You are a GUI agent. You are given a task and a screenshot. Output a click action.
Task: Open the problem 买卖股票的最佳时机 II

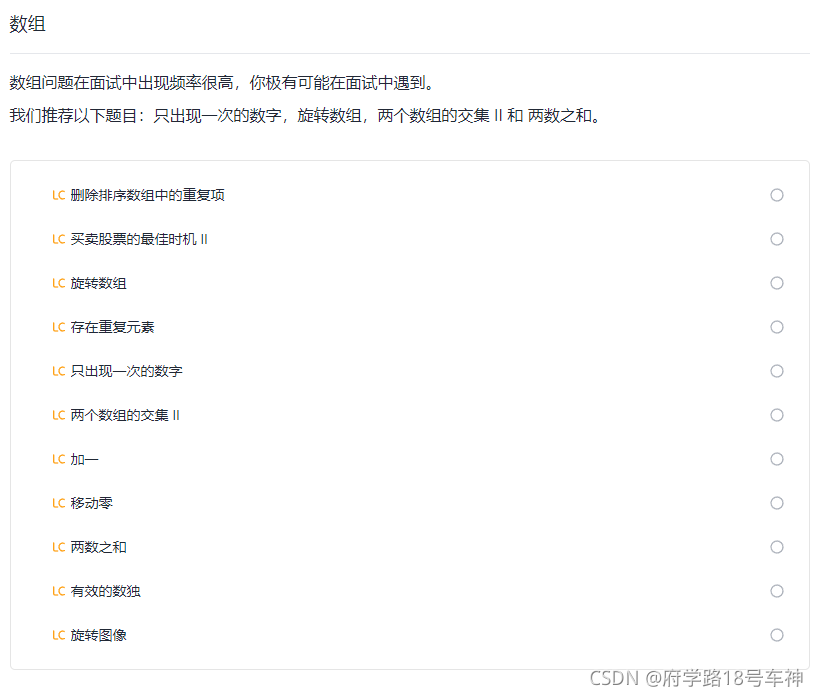(x=139, y=239)
